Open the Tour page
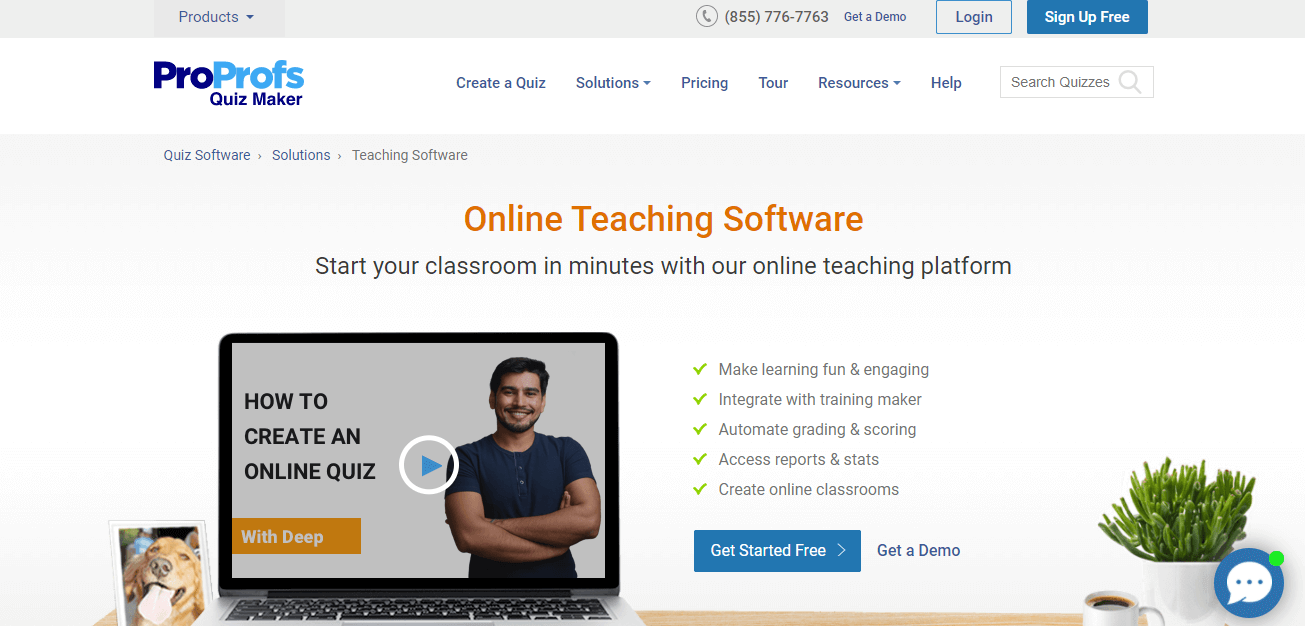1305x626 pixels. [773, 83]
